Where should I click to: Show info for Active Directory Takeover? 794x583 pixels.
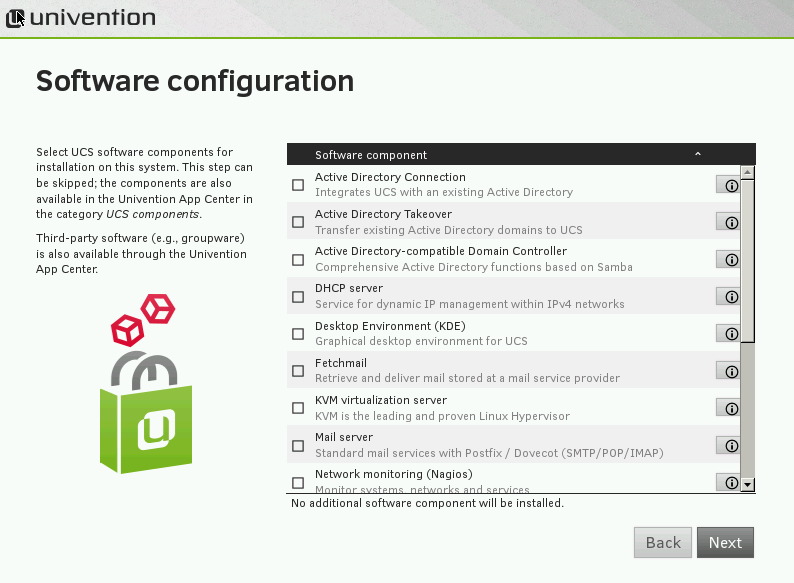(728, 222)
